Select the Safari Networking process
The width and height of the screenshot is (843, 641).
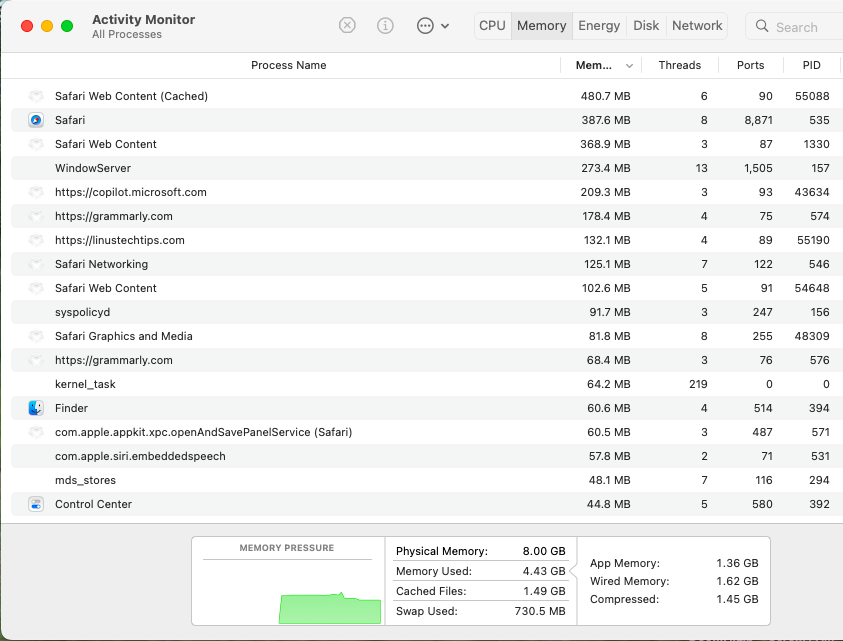coord(101,264)
